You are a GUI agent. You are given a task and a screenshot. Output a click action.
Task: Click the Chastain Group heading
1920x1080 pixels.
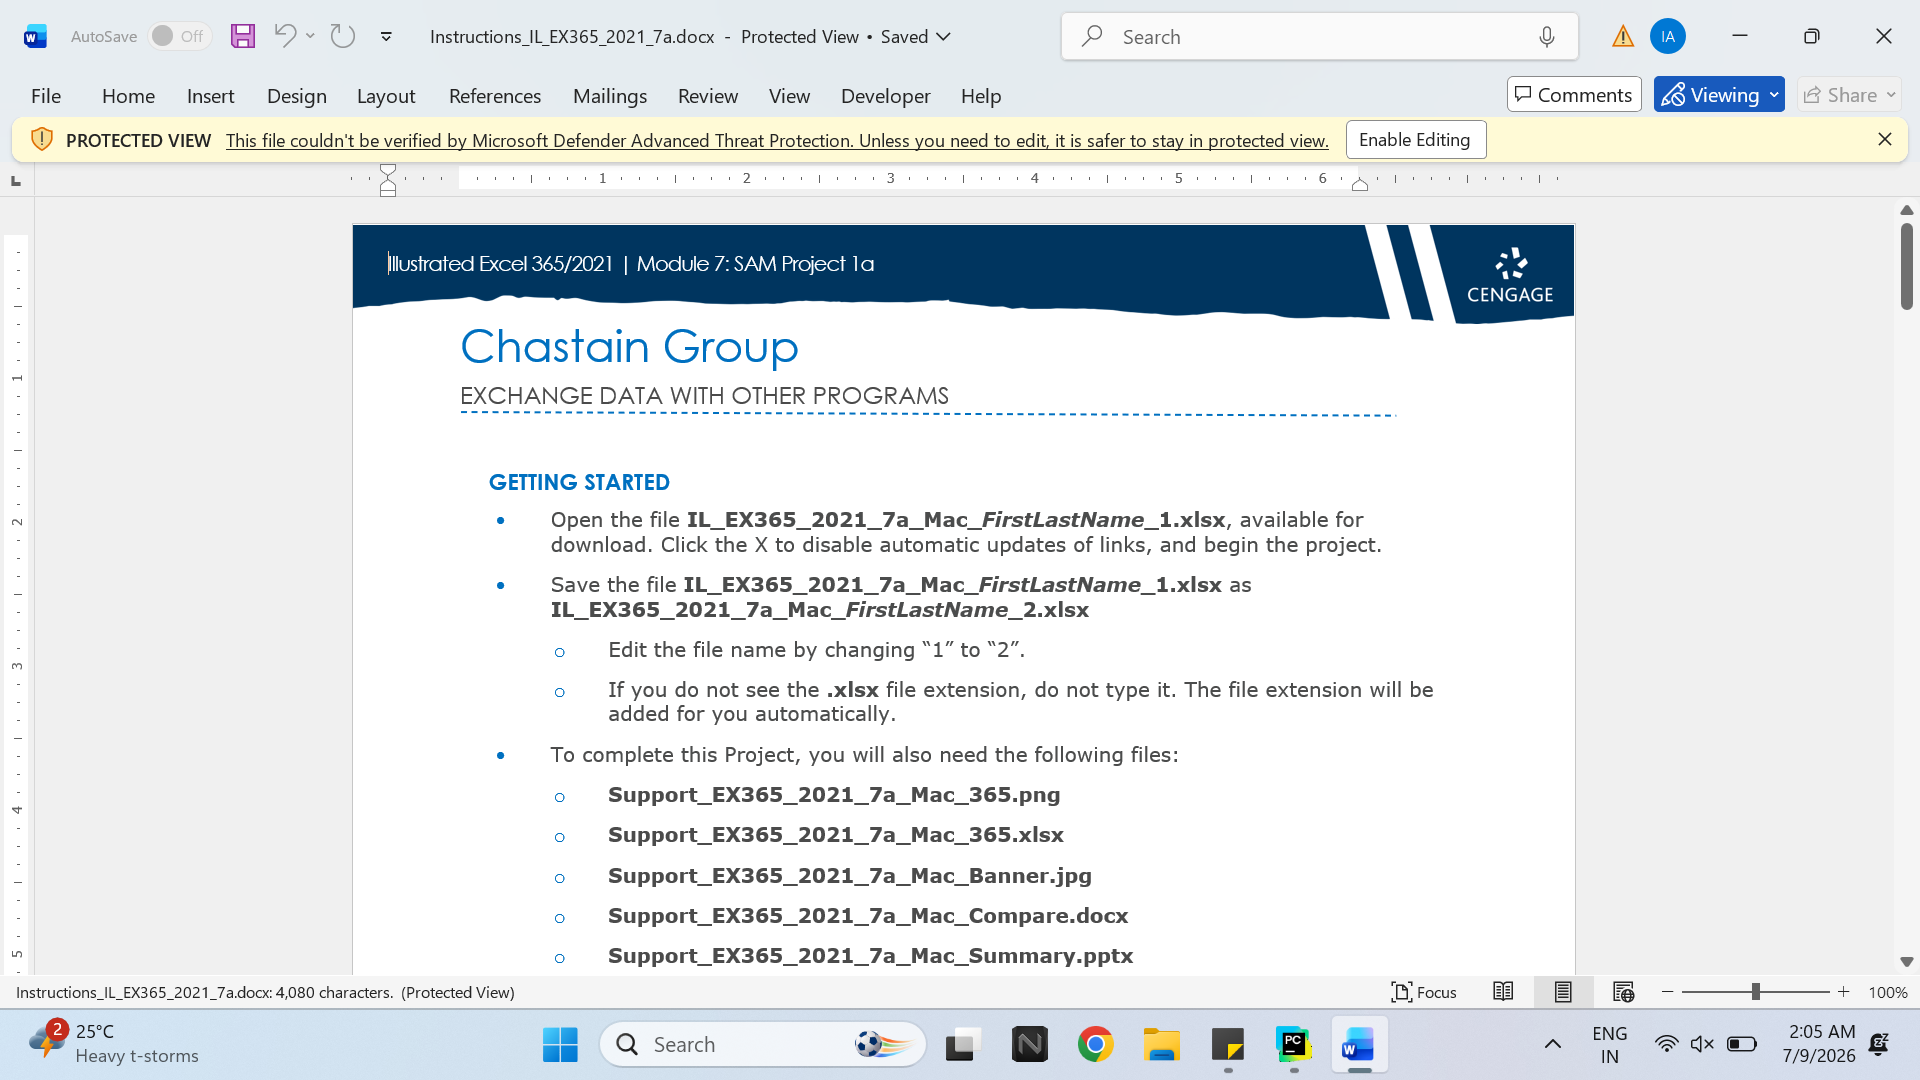(x=629, y=347)
